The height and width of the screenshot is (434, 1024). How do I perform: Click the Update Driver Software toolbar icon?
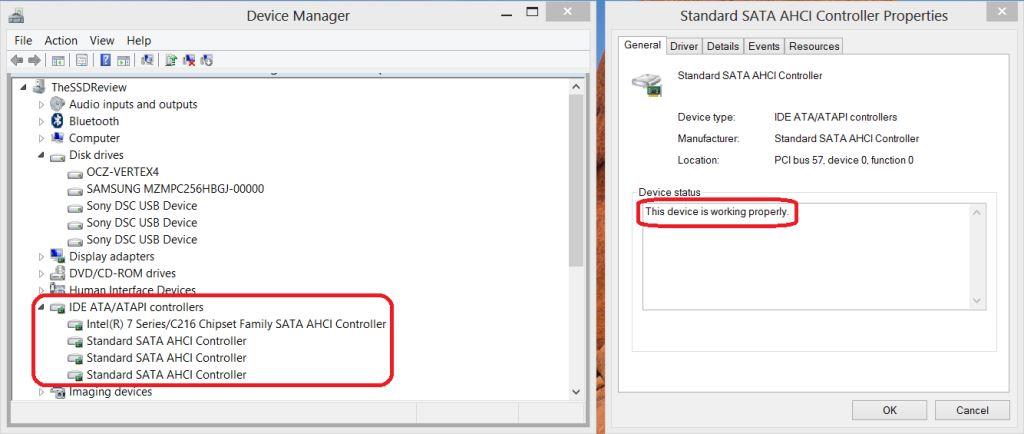170,60
